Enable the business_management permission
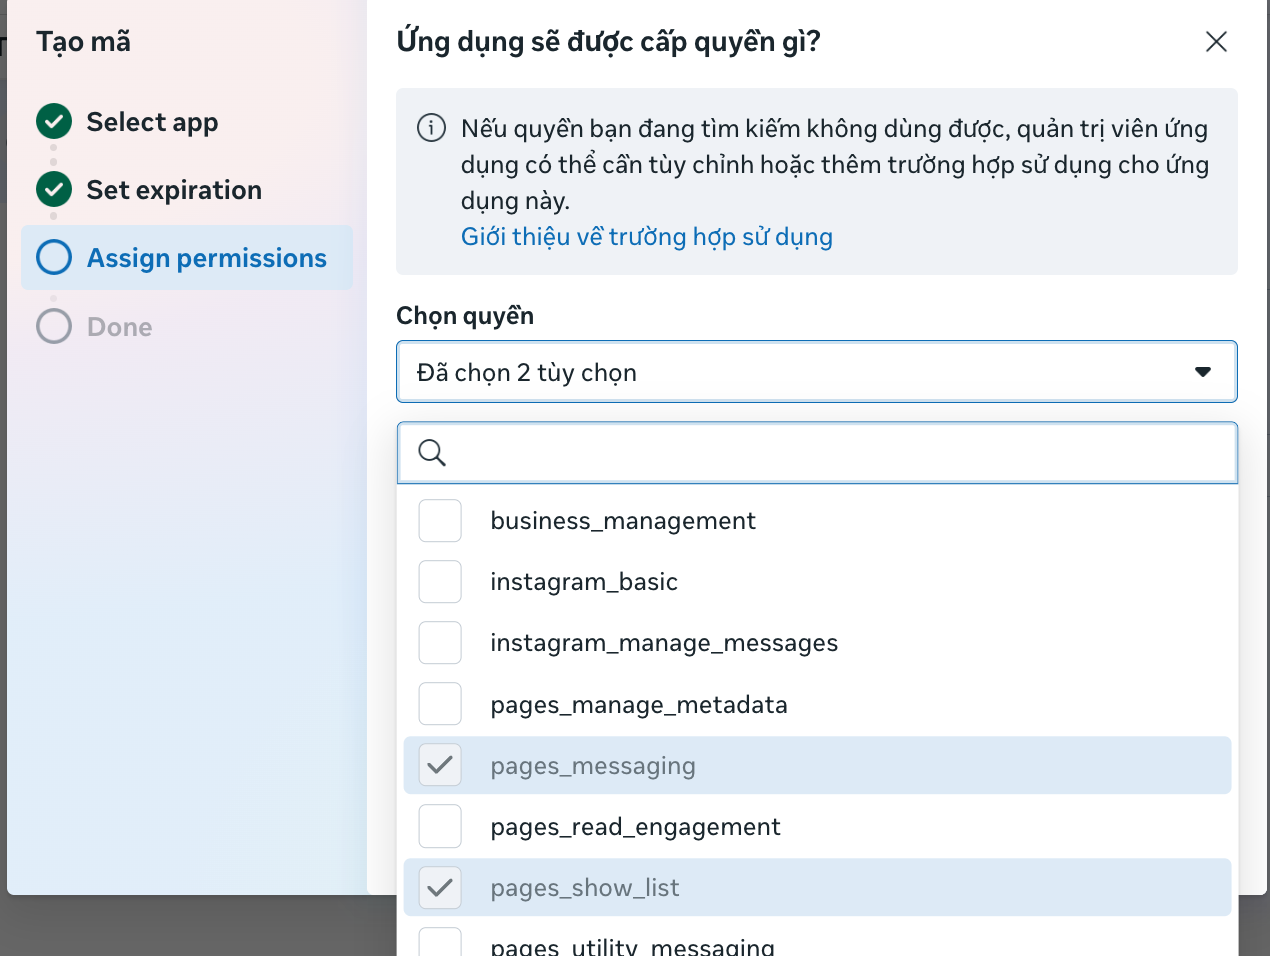1270x956 pixels. tap(440, 520)
